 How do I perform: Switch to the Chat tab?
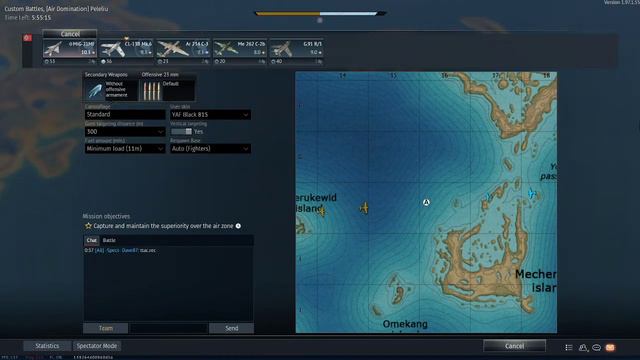[92, 240]
